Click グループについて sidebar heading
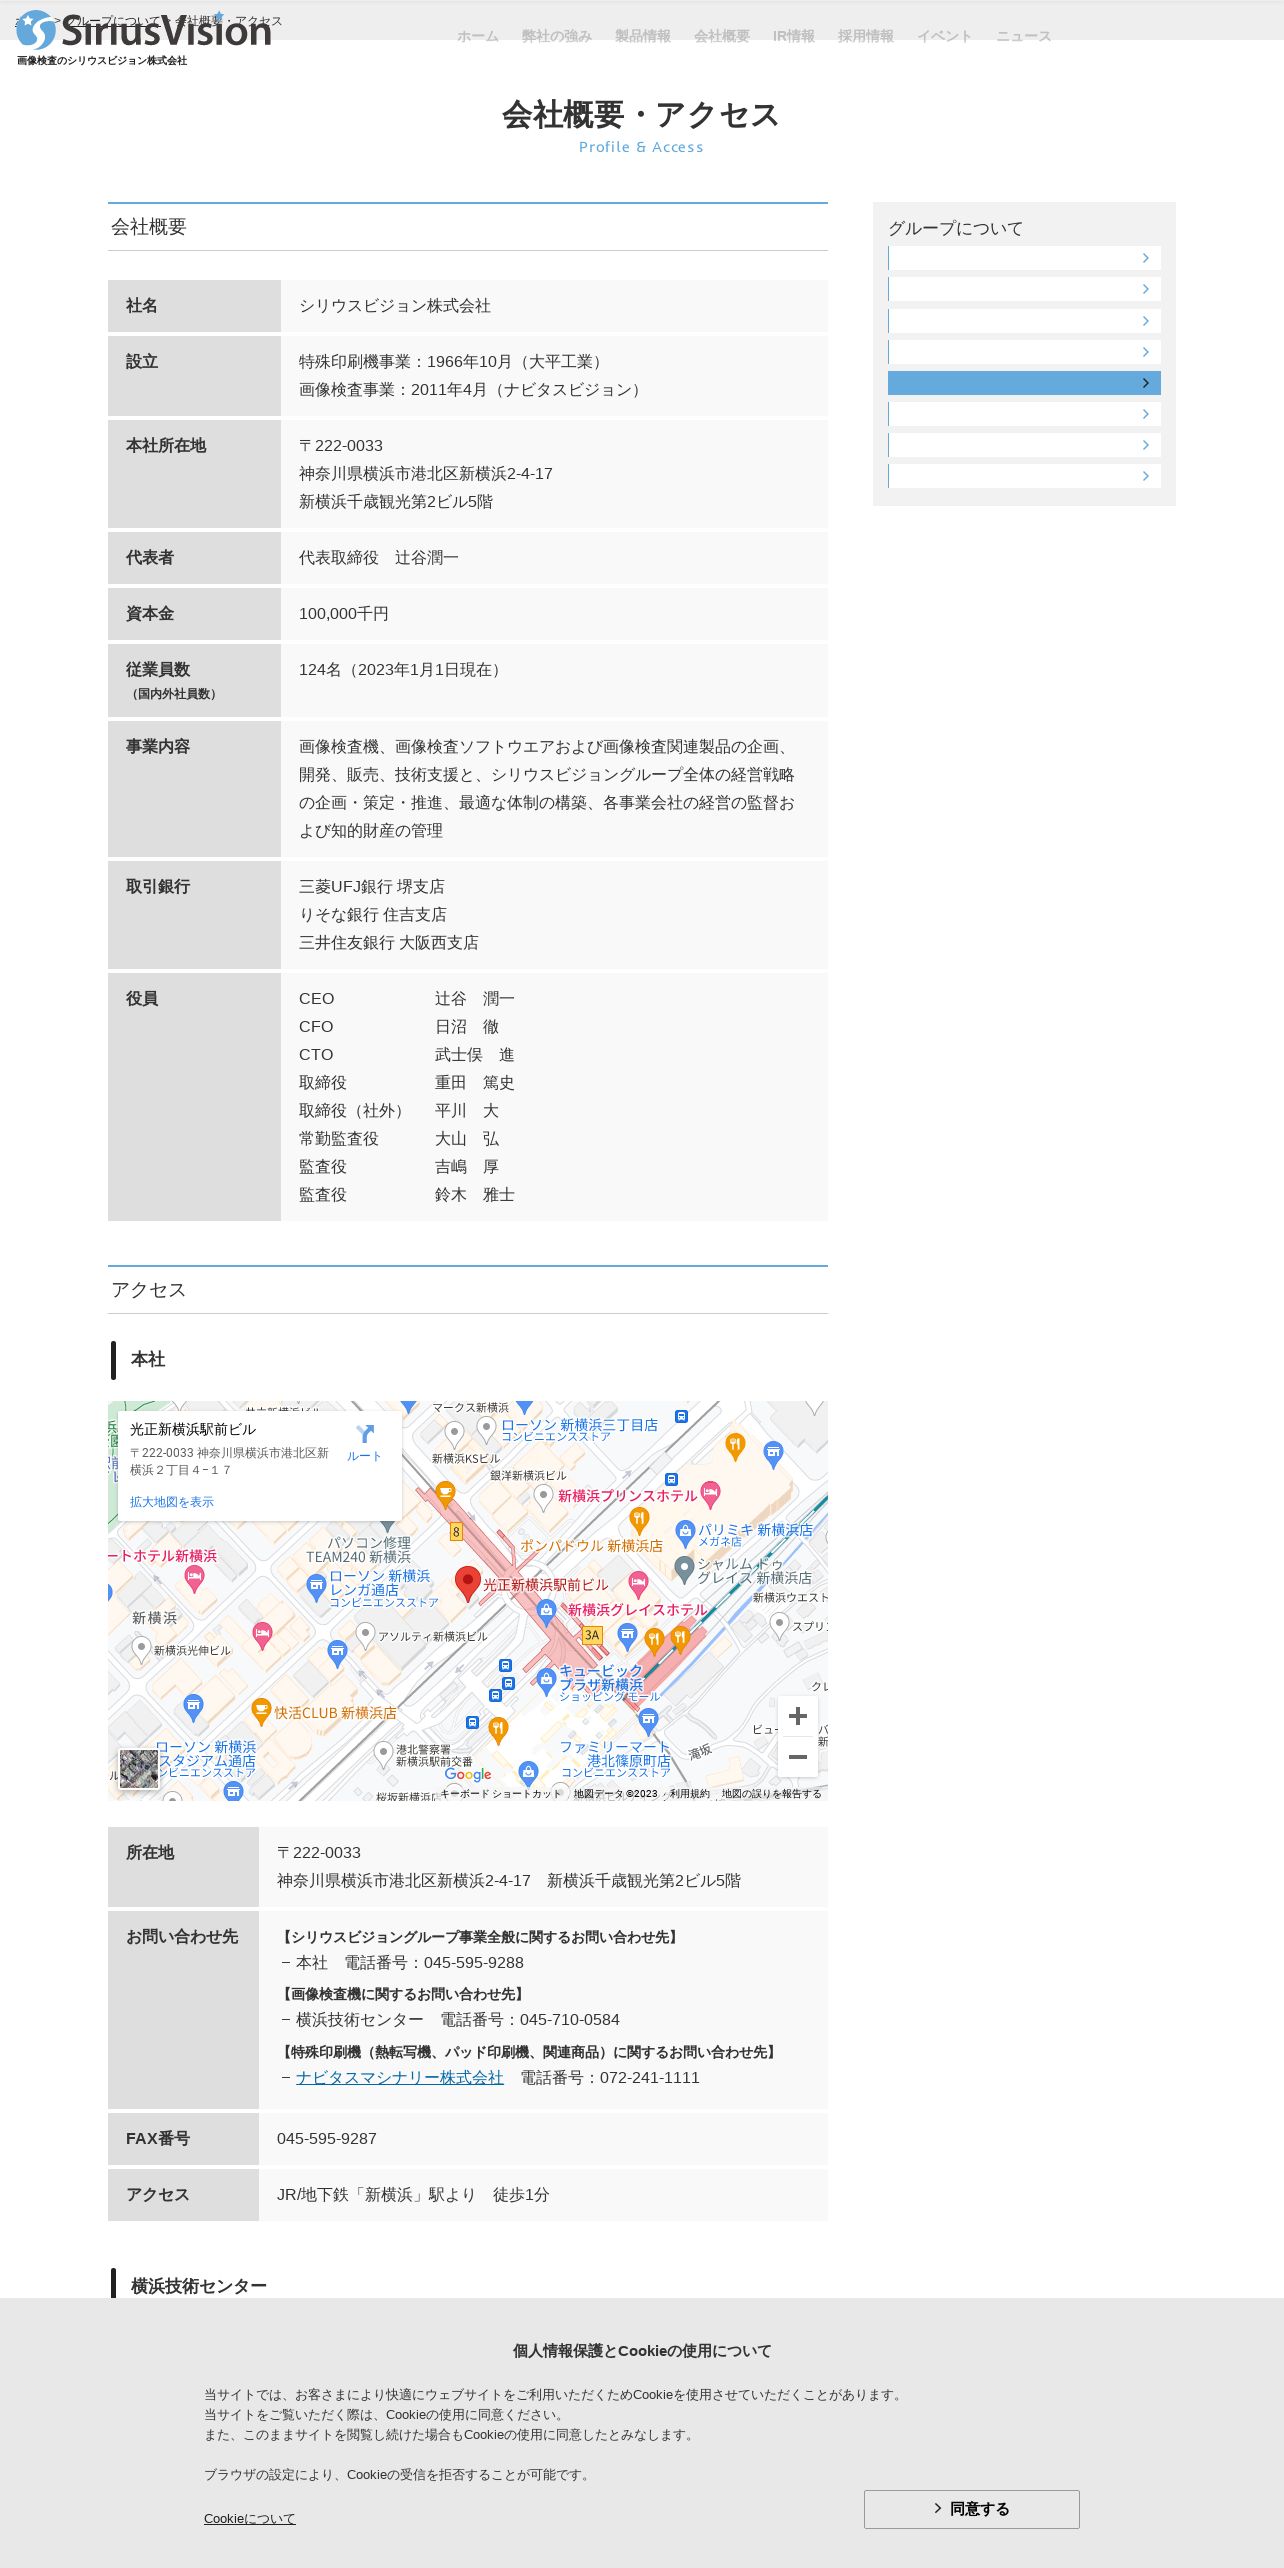Screen dimensions: 1284x2568 (x=956, y=228)
